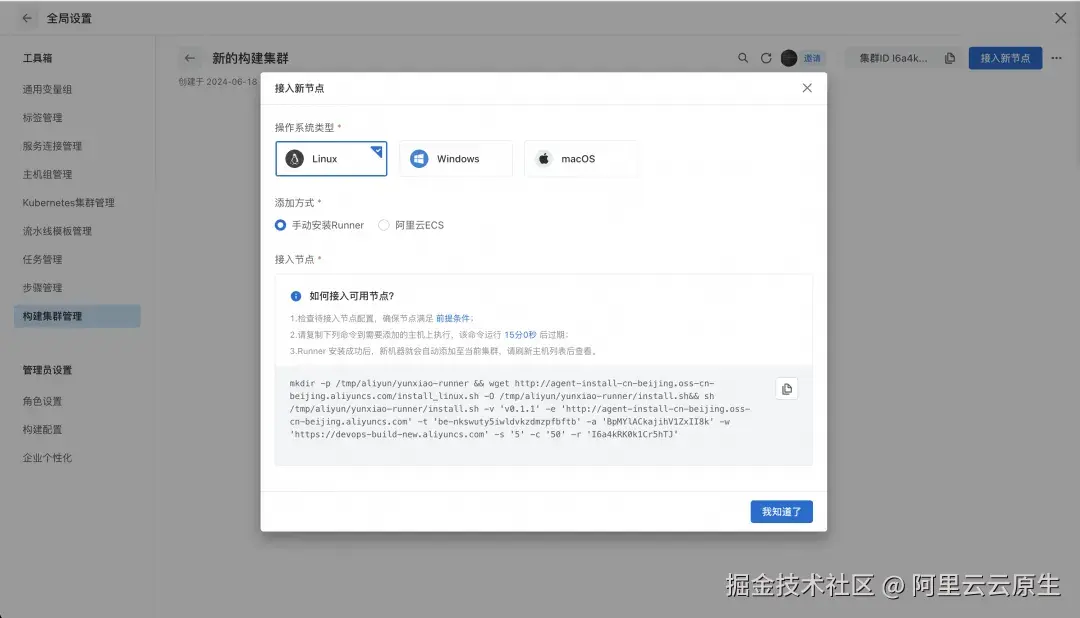This screenshot has width=1080, height=618.
Task: Refresh the build cluster page
Action: click(765, 58)
